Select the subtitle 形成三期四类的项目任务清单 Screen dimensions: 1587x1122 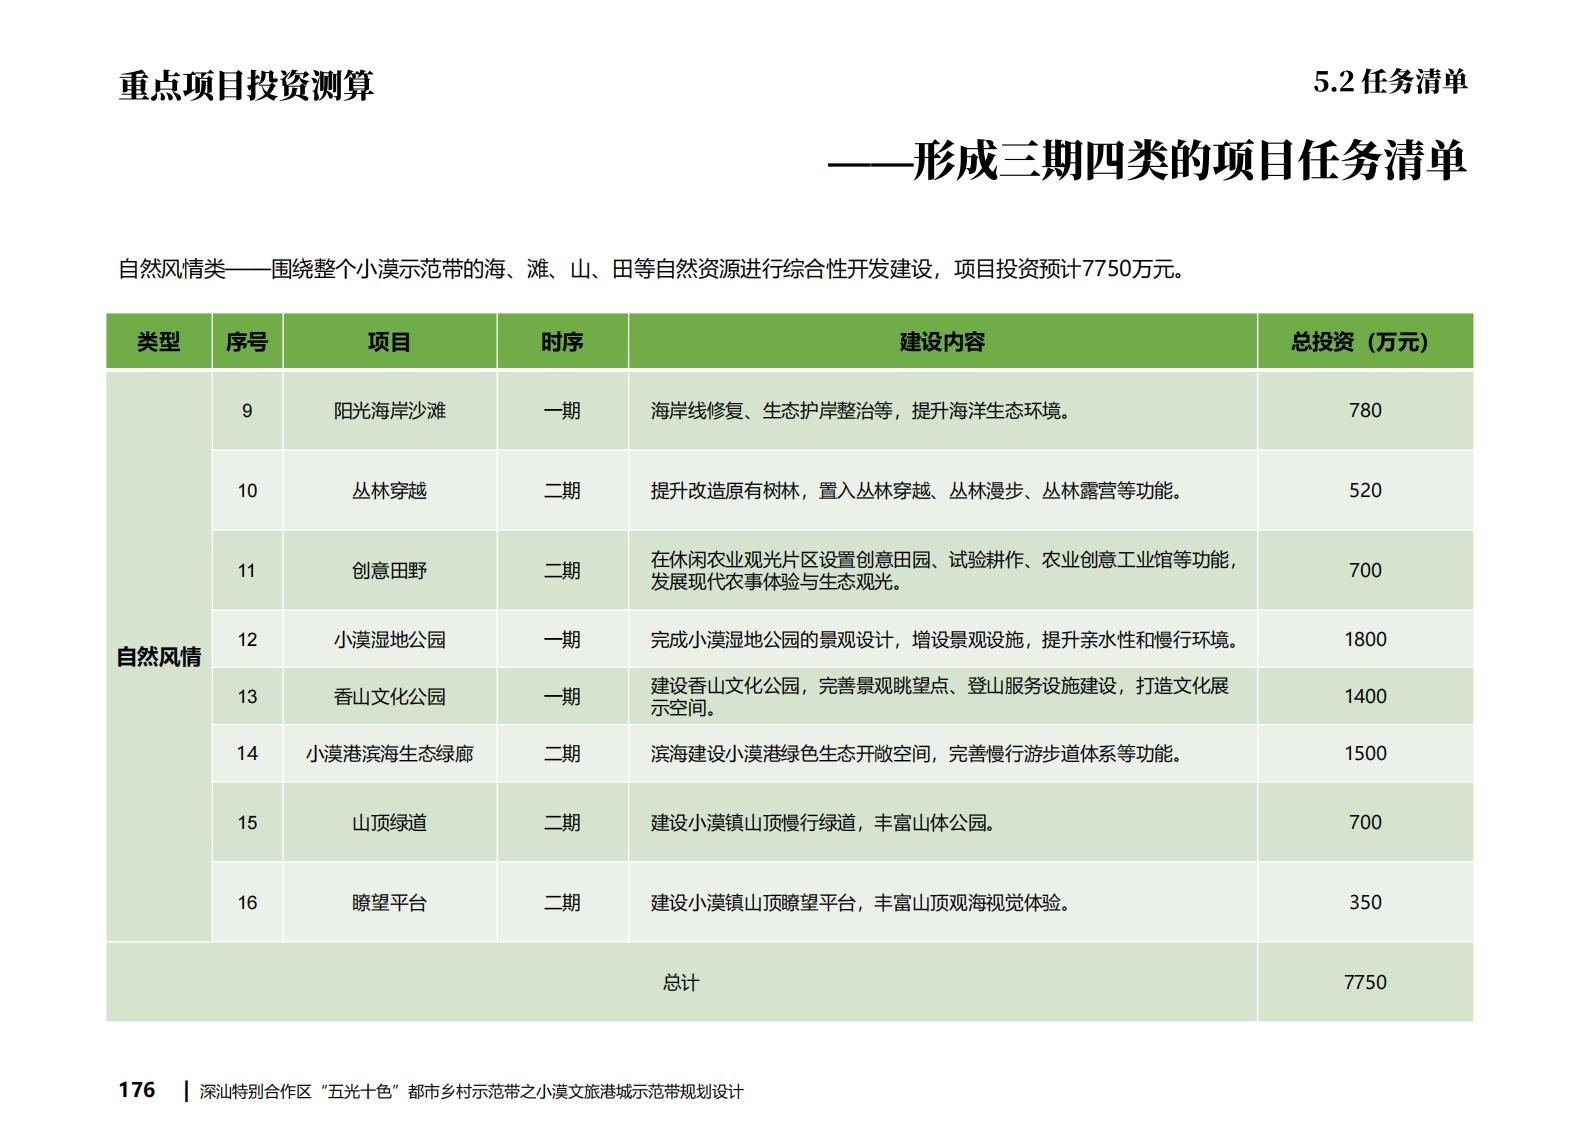pyautogui.click(x=1190, y=161)
